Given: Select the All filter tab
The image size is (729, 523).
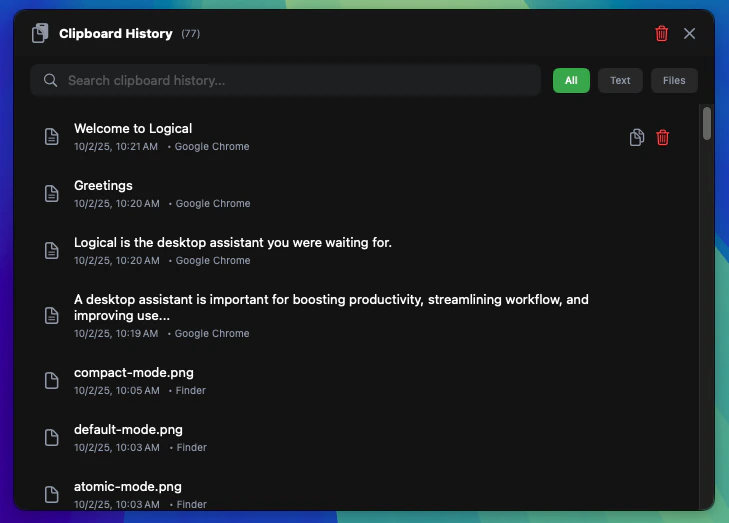Looking at the screenshot, I should 571,80.
